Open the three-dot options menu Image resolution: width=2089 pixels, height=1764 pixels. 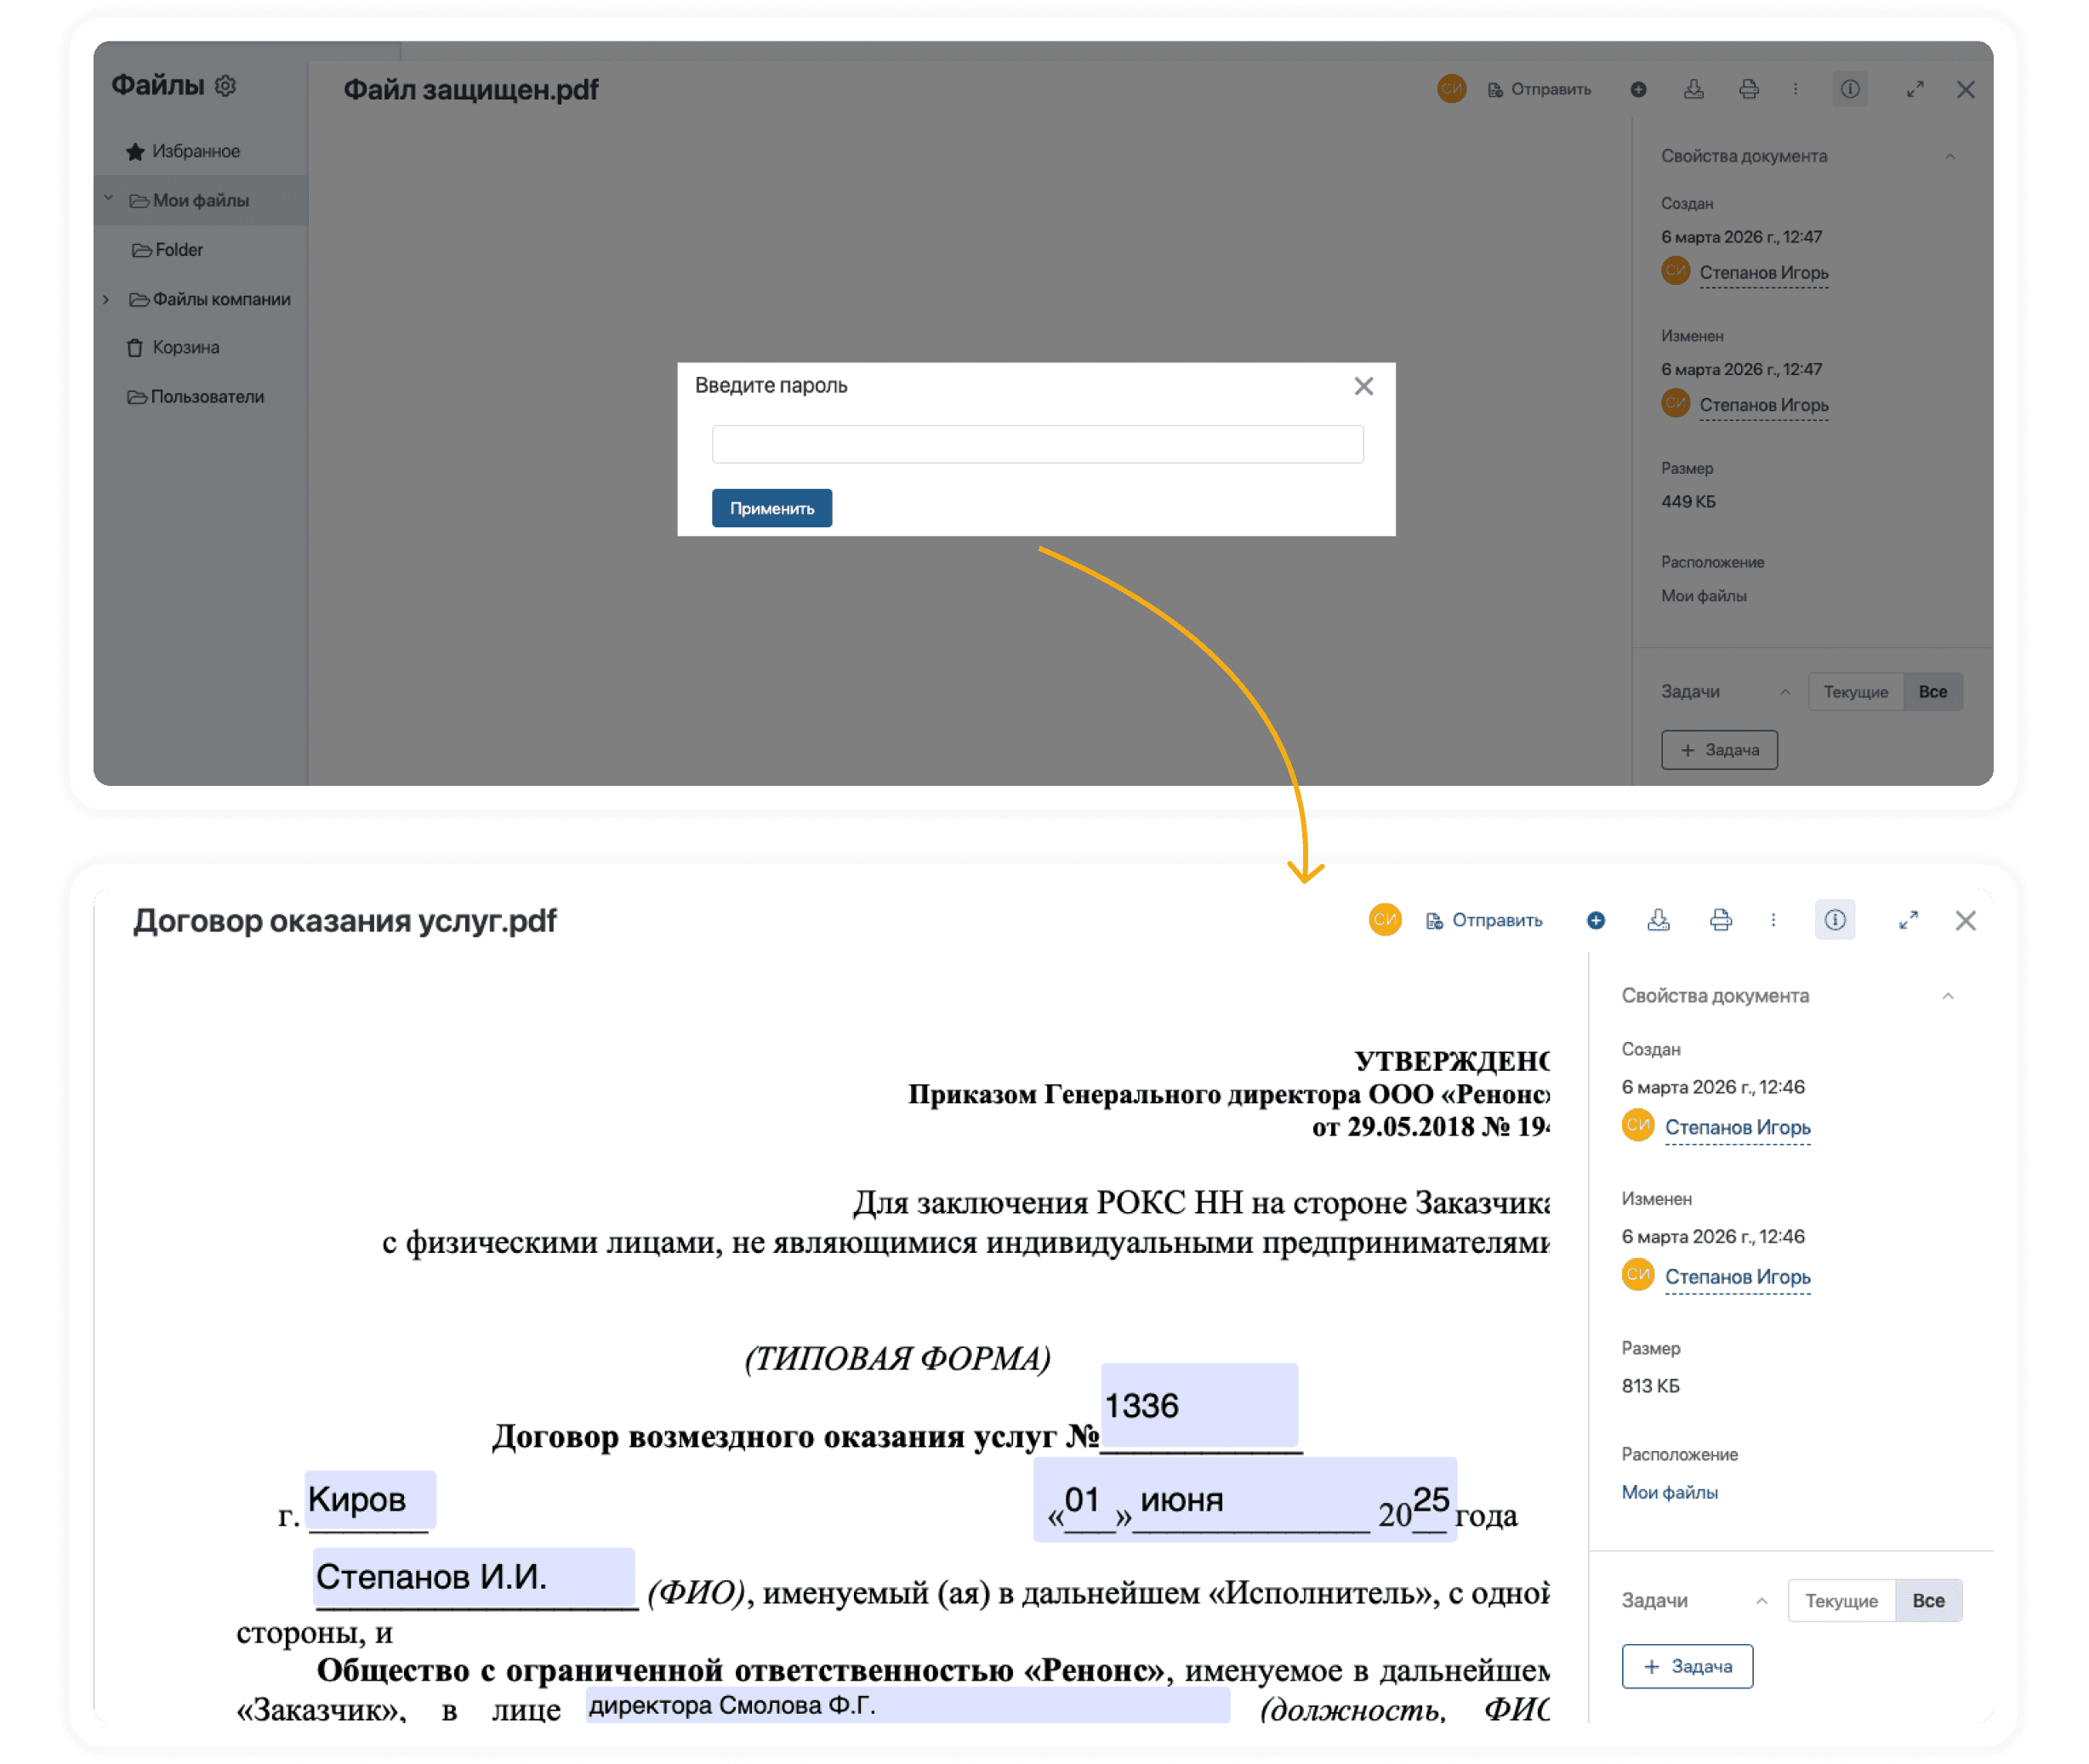click(x=1774, y=920)
